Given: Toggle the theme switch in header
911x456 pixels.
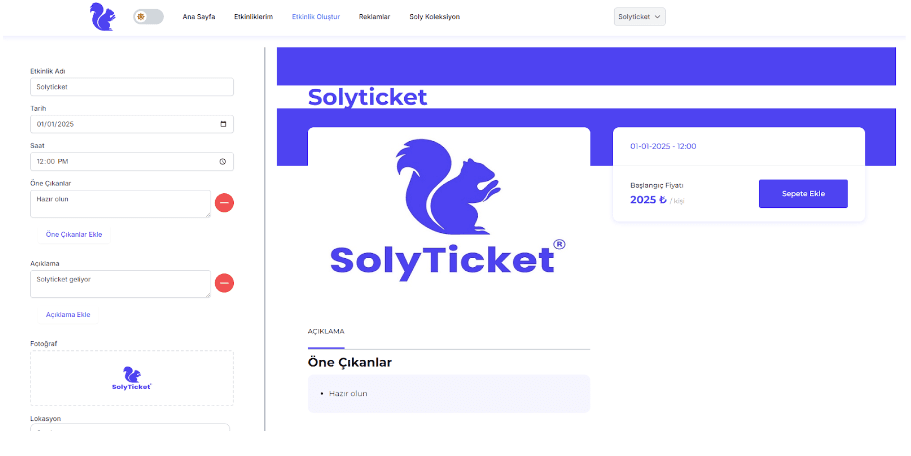Looking at the screenshot, I should 148,17.
